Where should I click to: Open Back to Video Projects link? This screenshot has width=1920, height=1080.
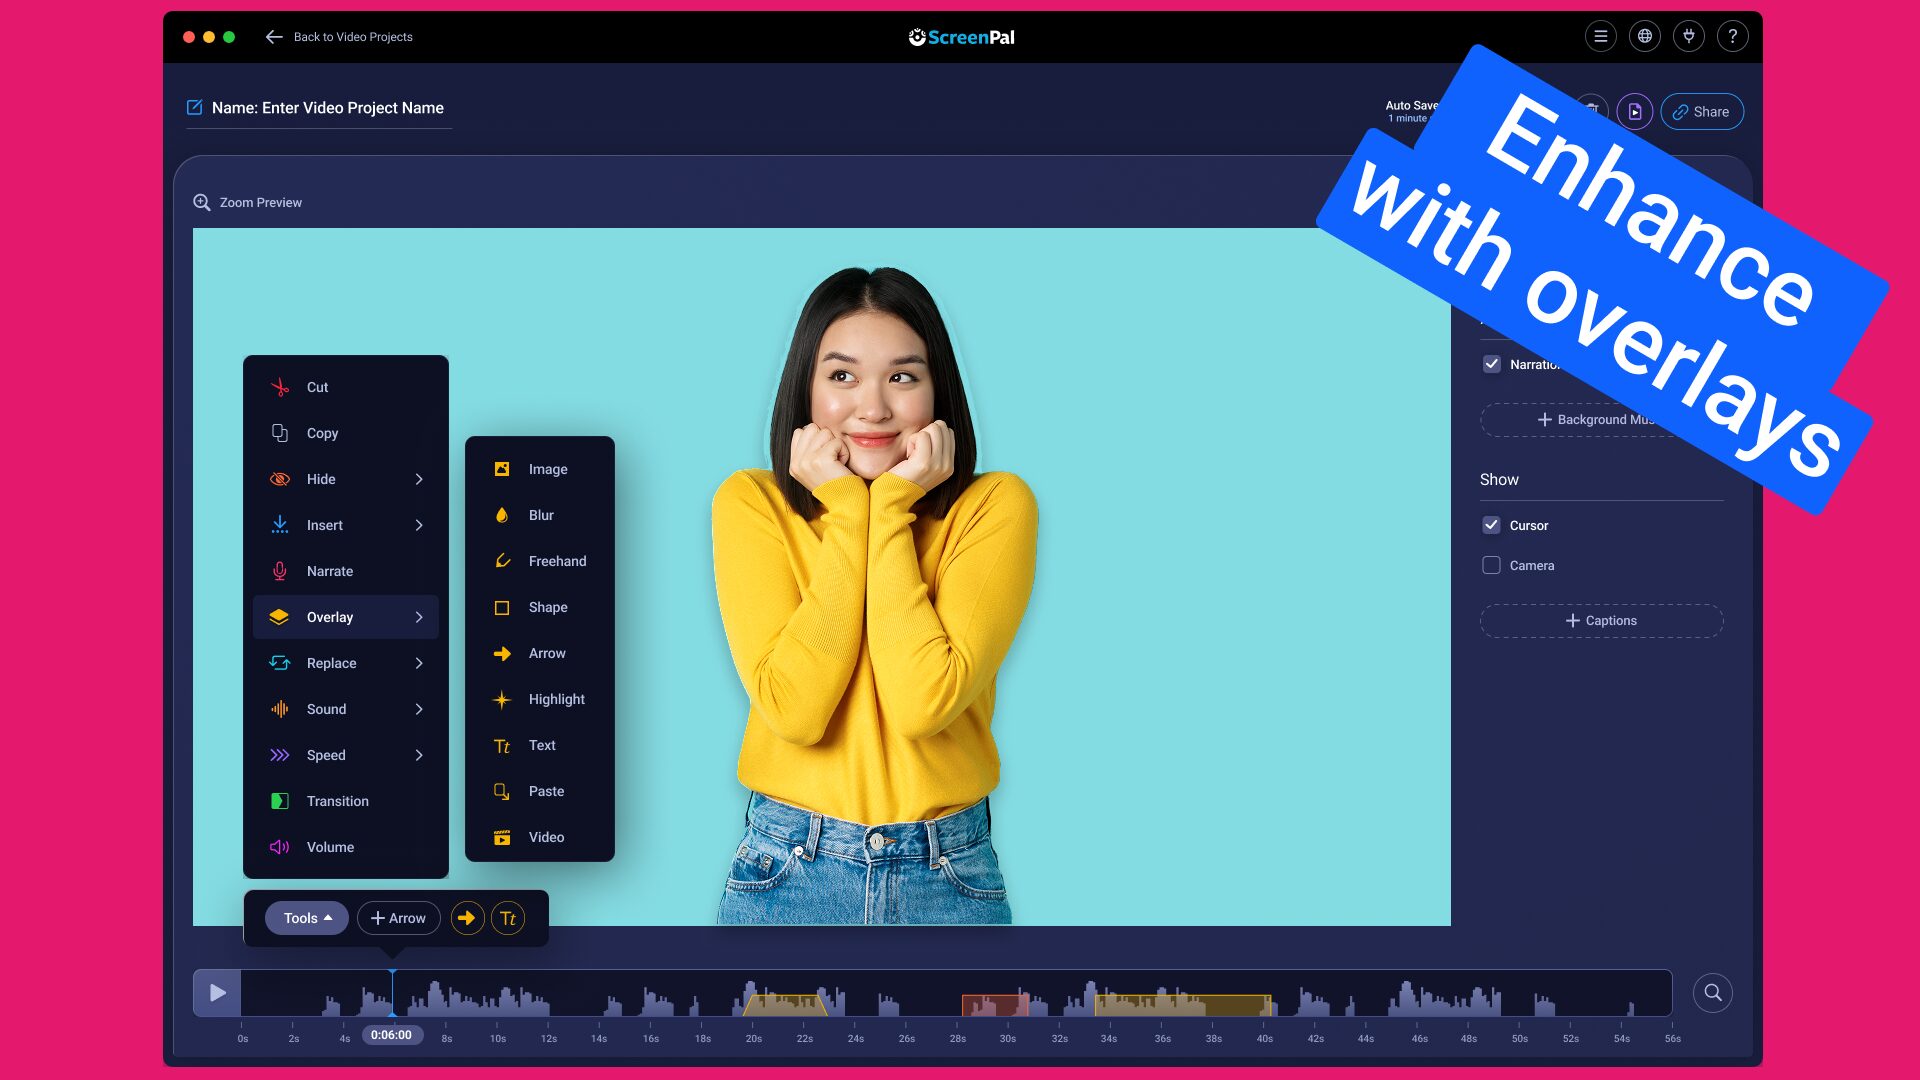tap(352, 36)
